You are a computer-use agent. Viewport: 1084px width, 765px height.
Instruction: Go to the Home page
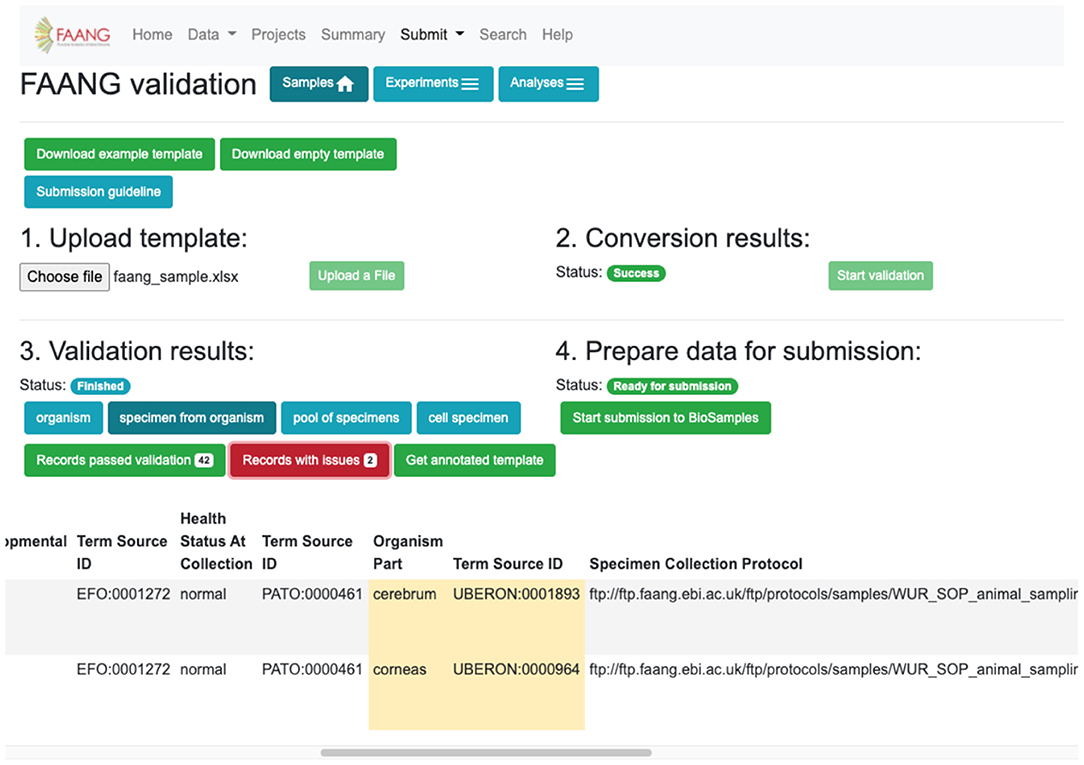pos(152,35)
